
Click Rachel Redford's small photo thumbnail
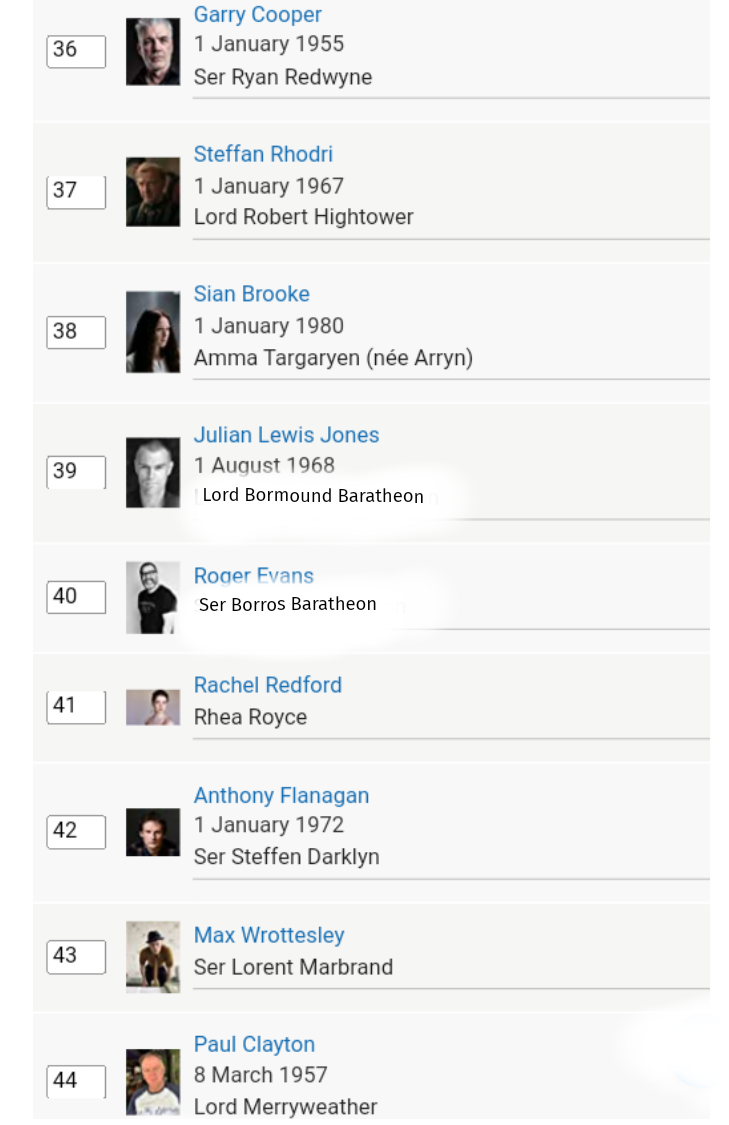153,707
